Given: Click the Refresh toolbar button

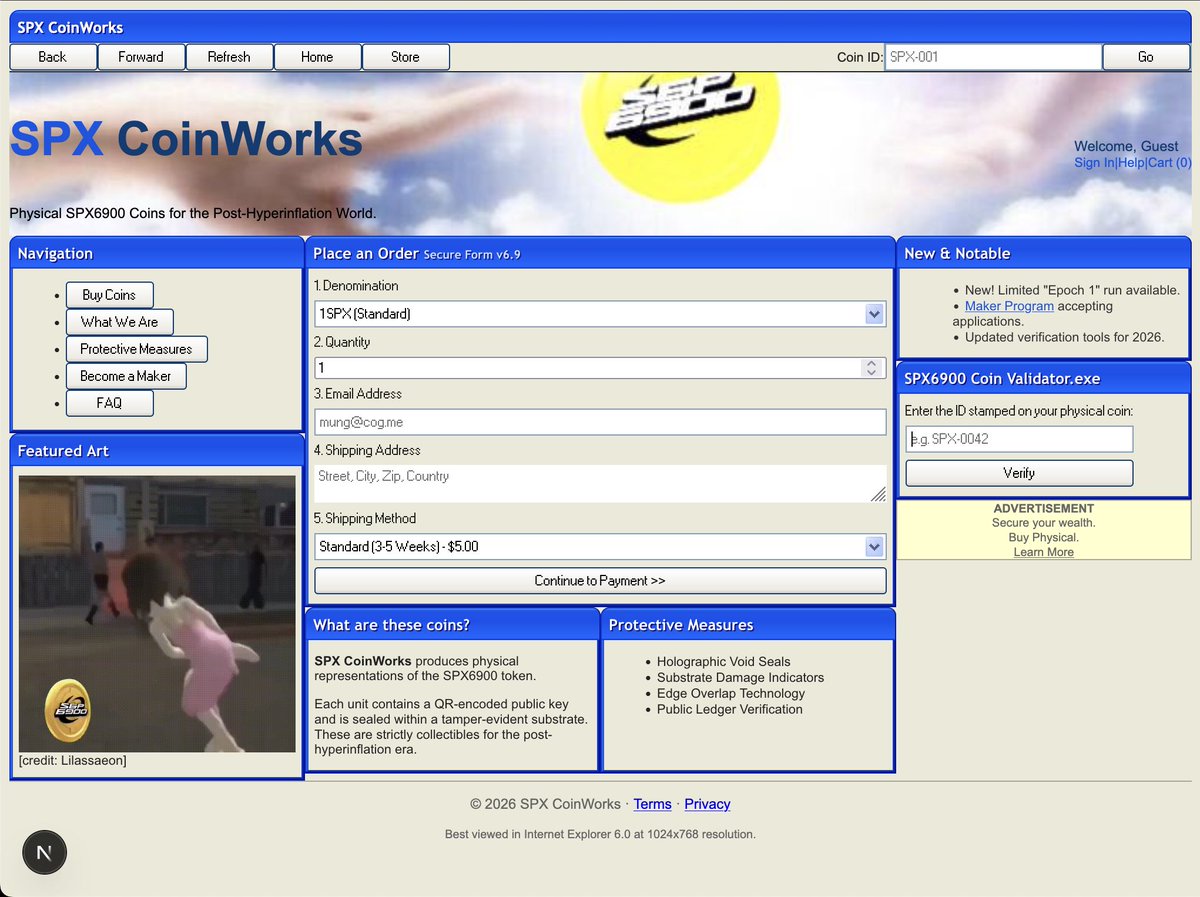Looking at the screenshot, I should click(229, 57).
